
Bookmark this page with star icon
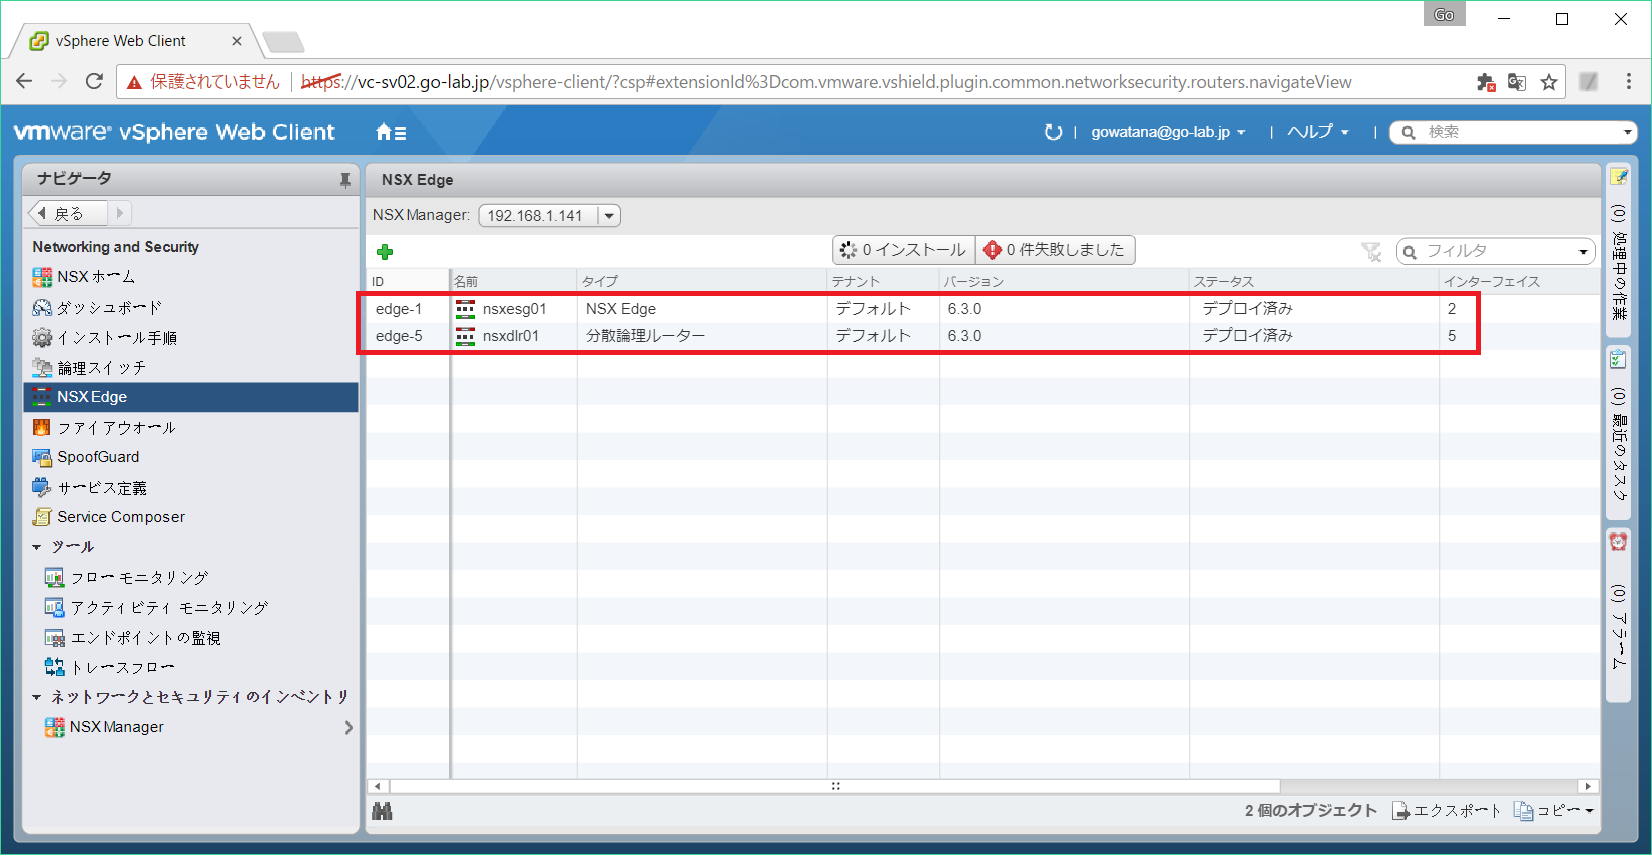click(1549, 82)
